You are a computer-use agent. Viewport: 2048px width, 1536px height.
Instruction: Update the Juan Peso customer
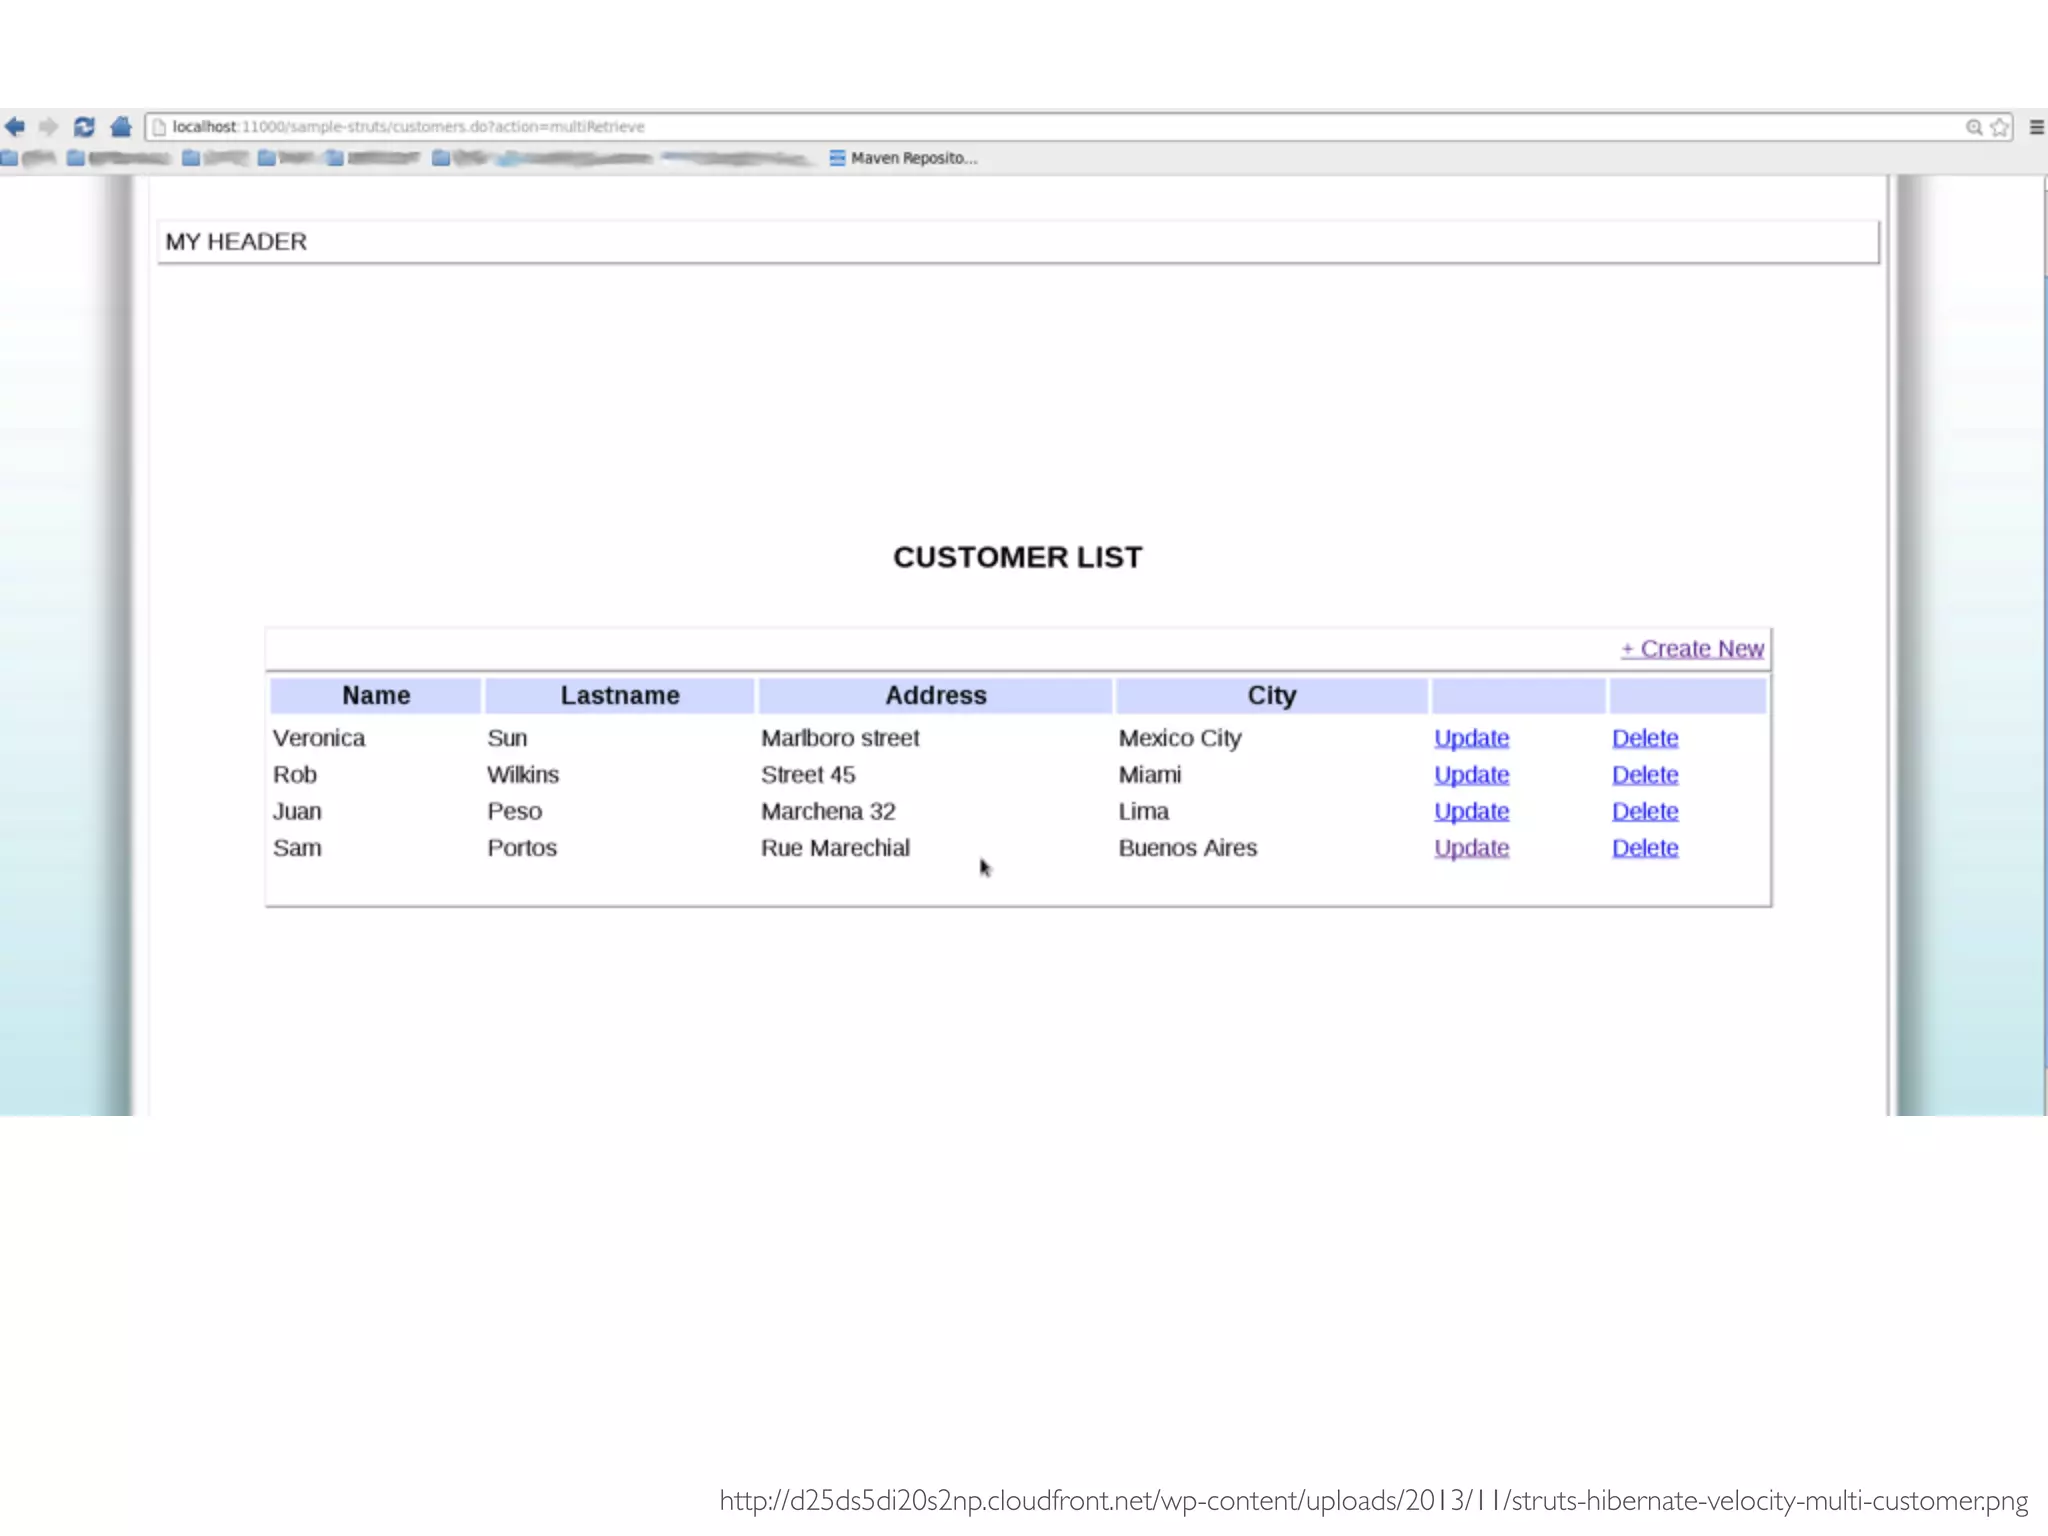(1471, 811)
